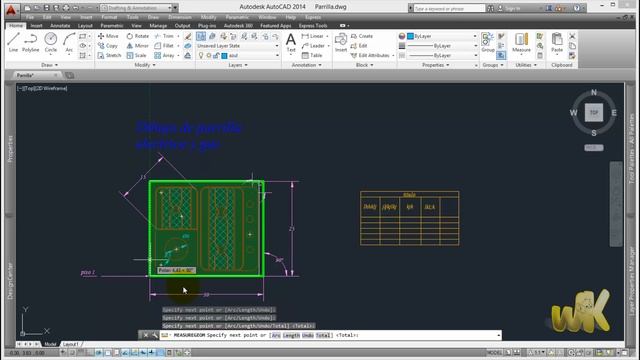Expand the Properties panel

pyautogui.click(x=436, y=65)
